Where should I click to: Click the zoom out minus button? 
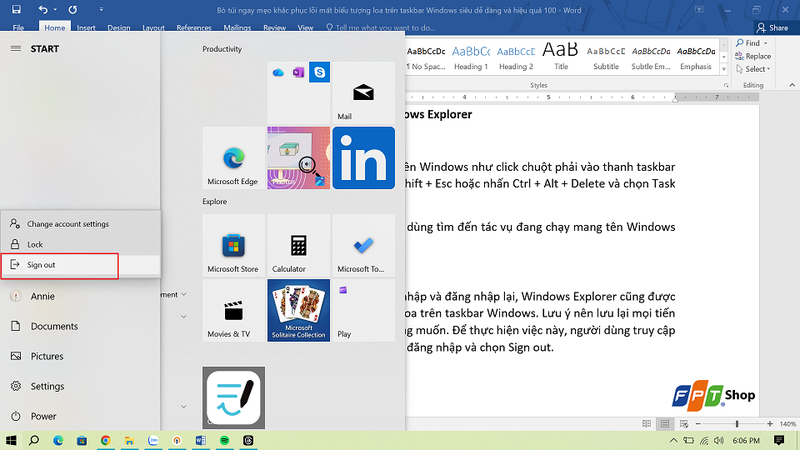point(698,424)
